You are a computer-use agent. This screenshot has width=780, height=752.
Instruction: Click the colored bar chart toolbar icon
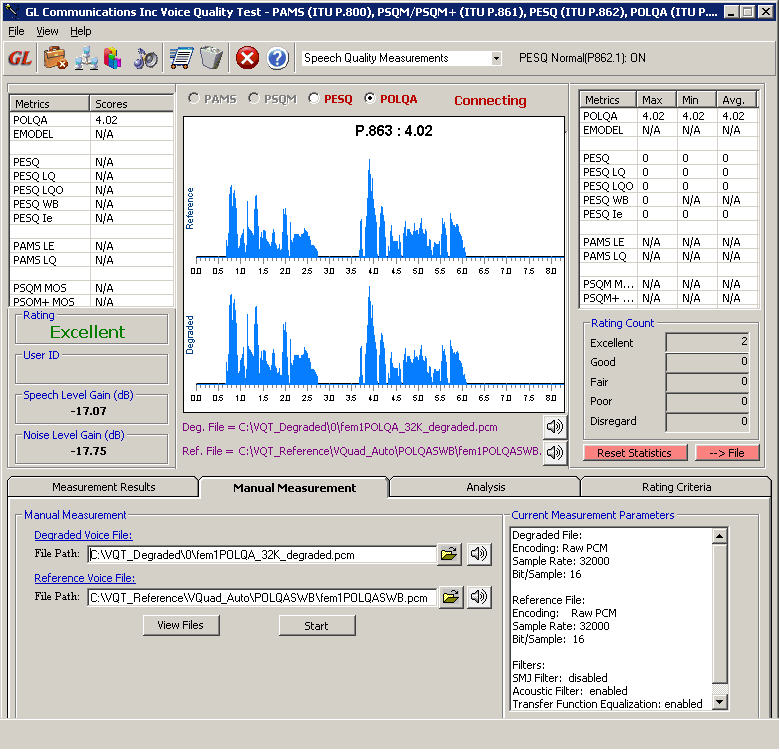click(x=113, y=58)
